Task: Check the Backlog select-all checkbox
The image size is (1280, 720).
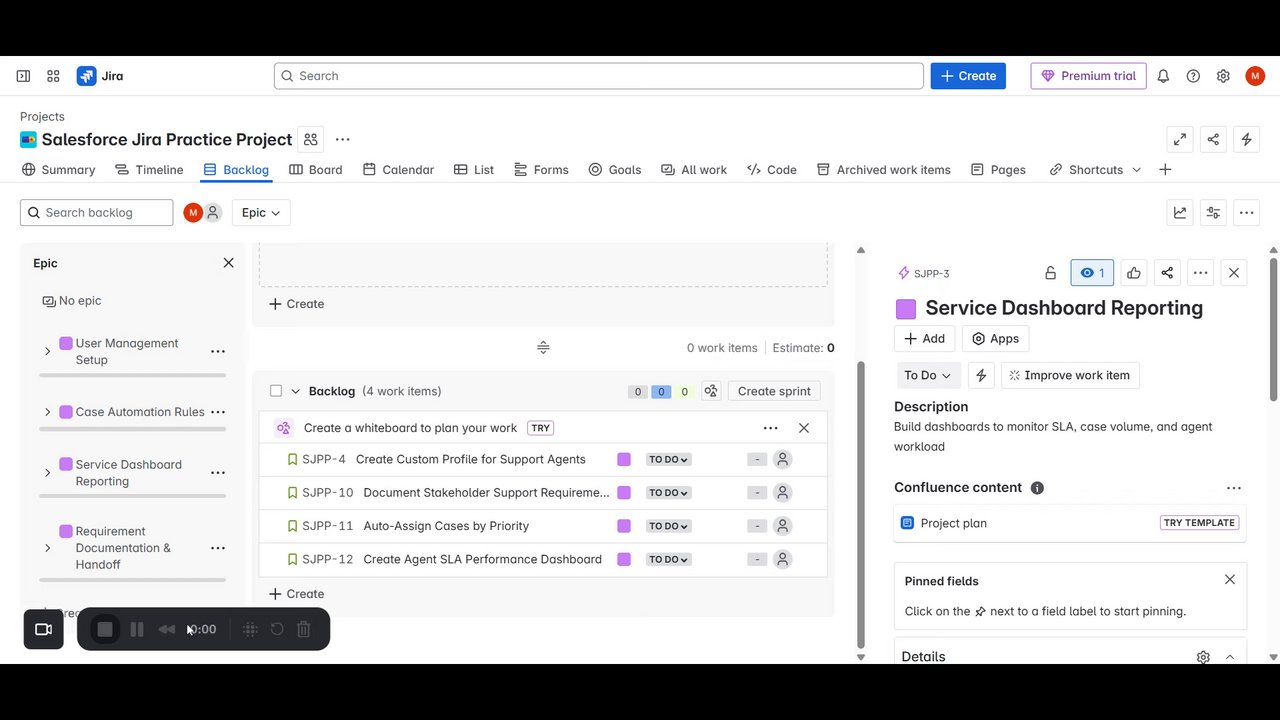Action: pyautogui.click(x=276, y=391)
